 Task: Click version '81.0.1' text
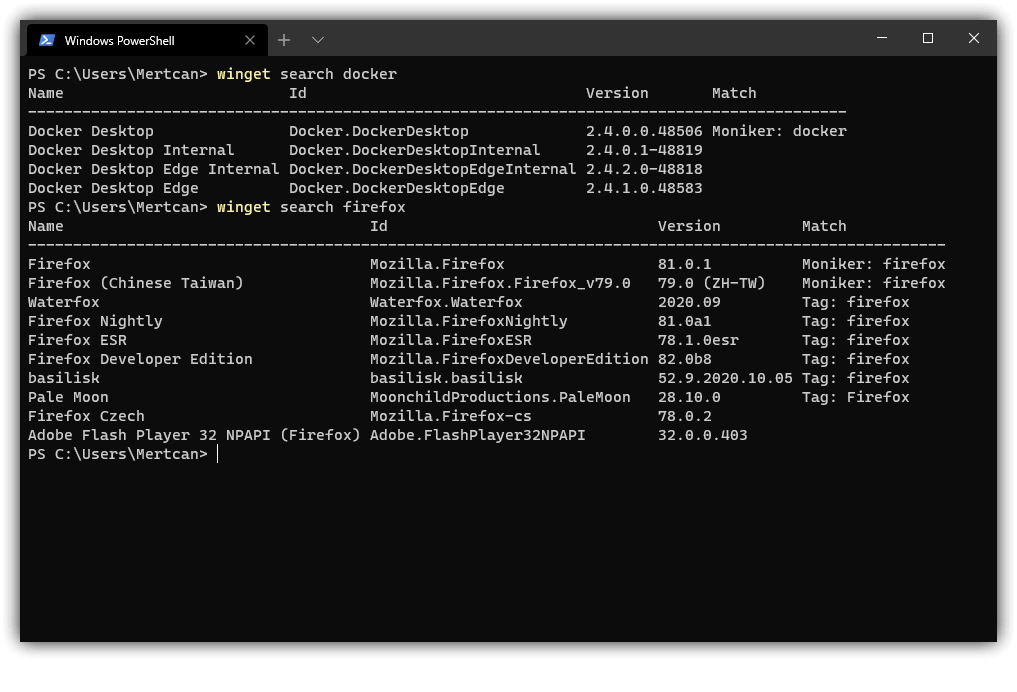pyautogui.click(x=684, y=264)
